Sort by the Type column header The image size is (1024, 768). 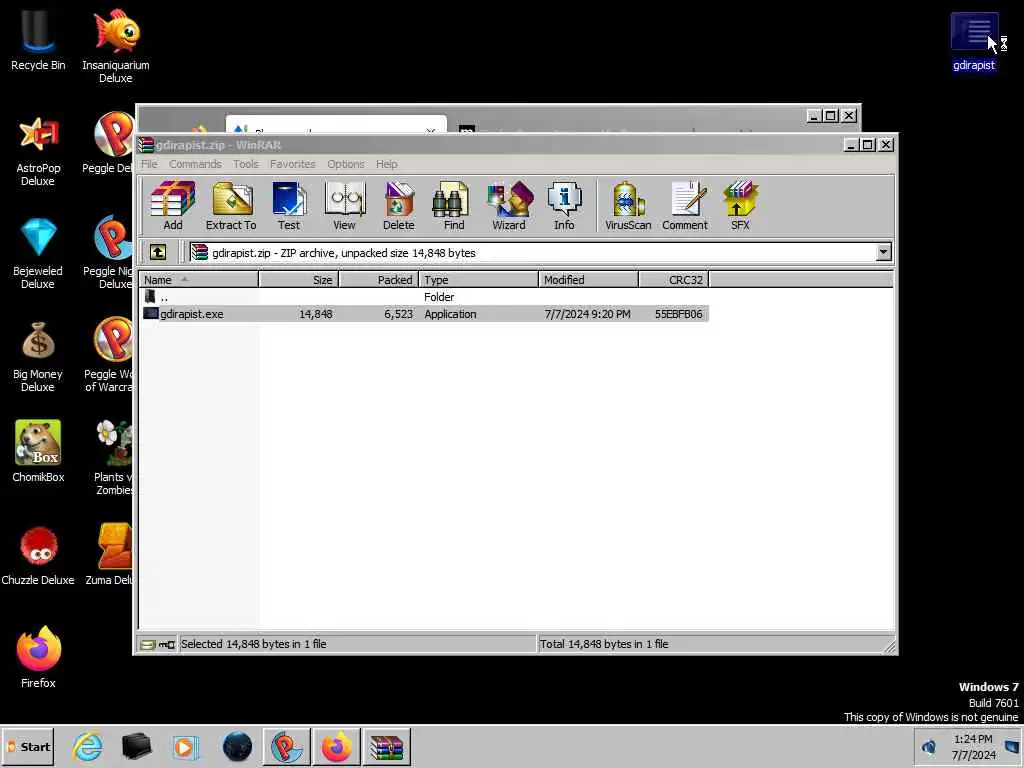[x=479, y=280]
